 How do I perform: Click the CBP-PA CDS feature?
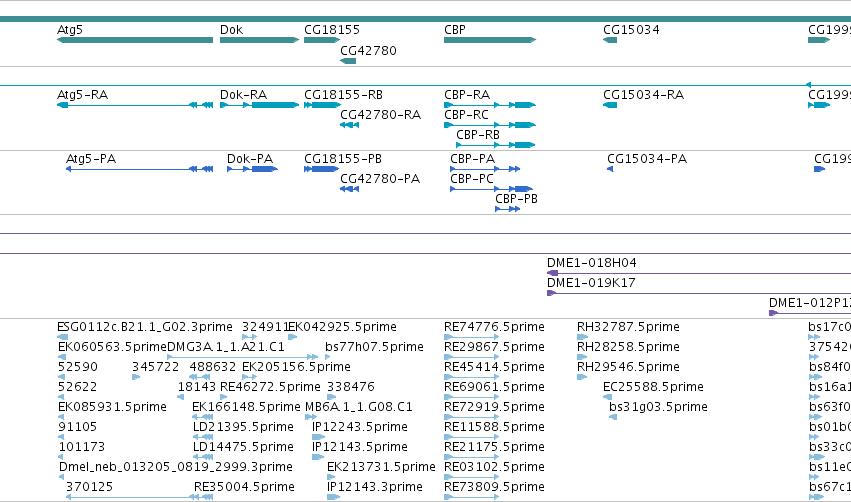click(x=485, y=169)
